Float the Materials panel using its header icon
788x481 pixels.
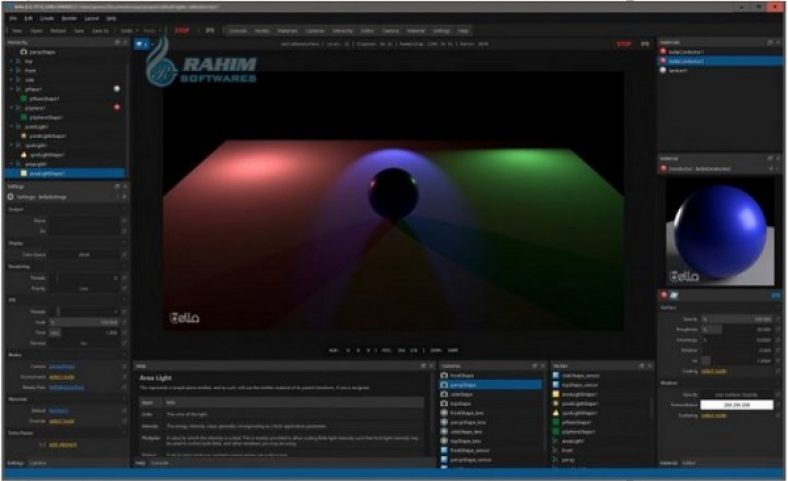tap(770, 43)
